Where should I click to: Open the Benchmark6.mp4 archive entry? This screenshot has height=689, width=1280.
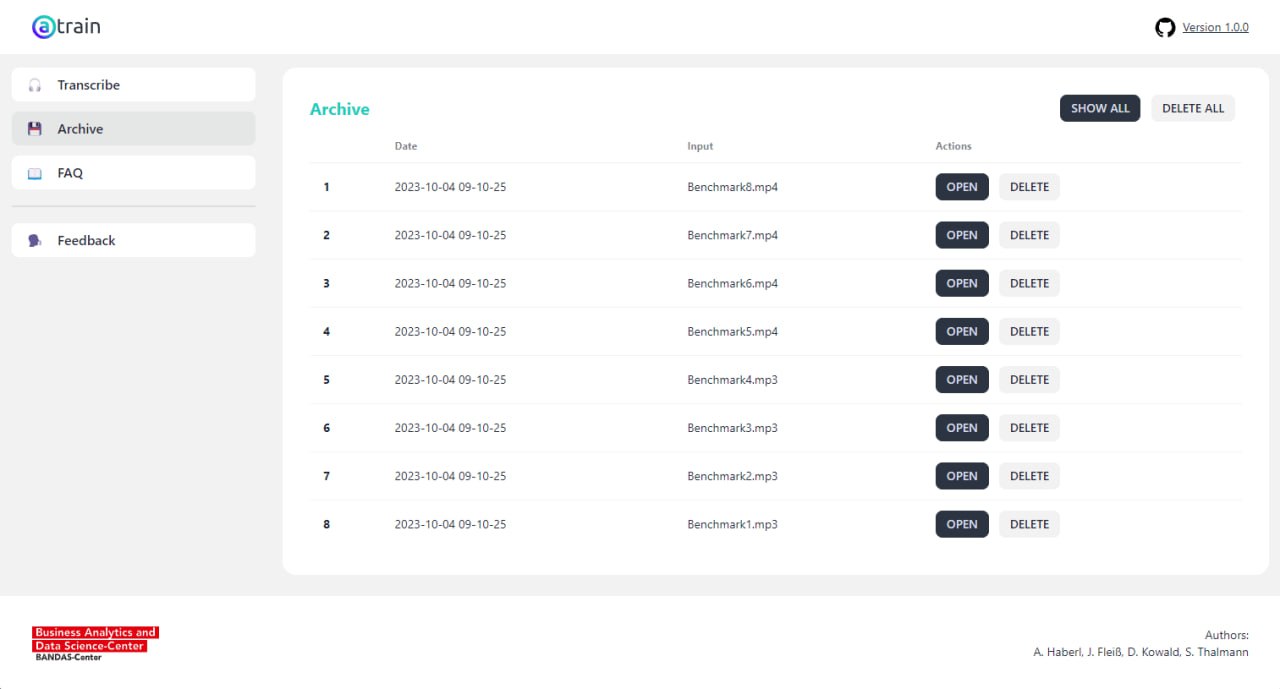point(962,283)
